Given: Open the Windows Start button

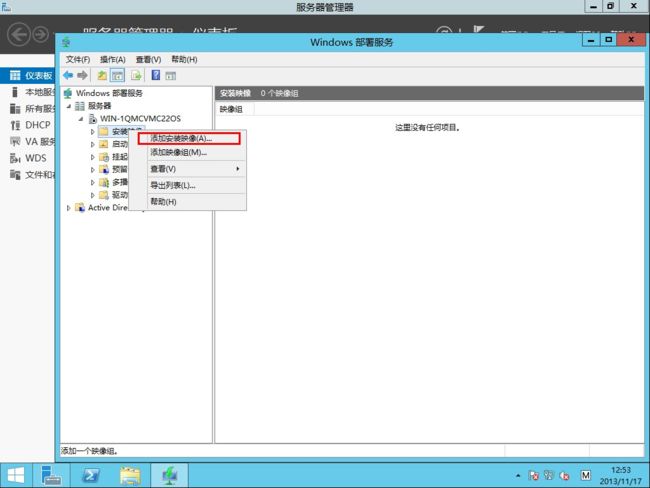Looking at the screenshot, I should pos(16,475).
